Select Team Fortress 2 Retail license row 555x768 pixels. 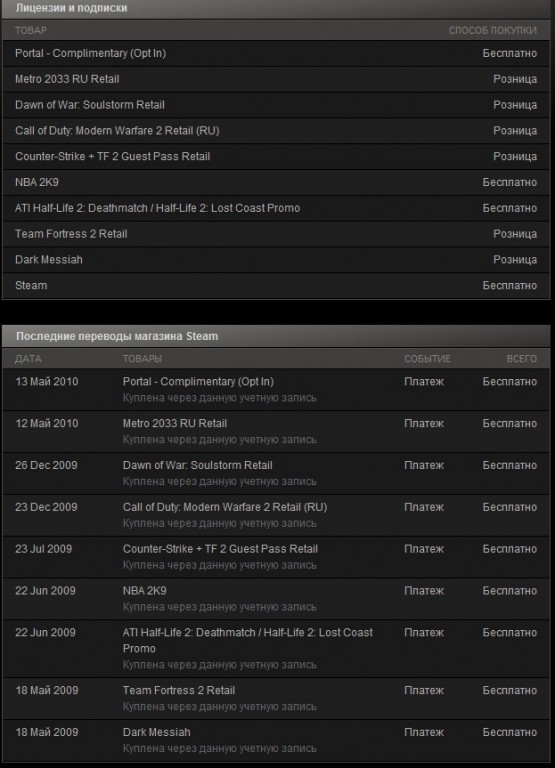click(276, 234)
